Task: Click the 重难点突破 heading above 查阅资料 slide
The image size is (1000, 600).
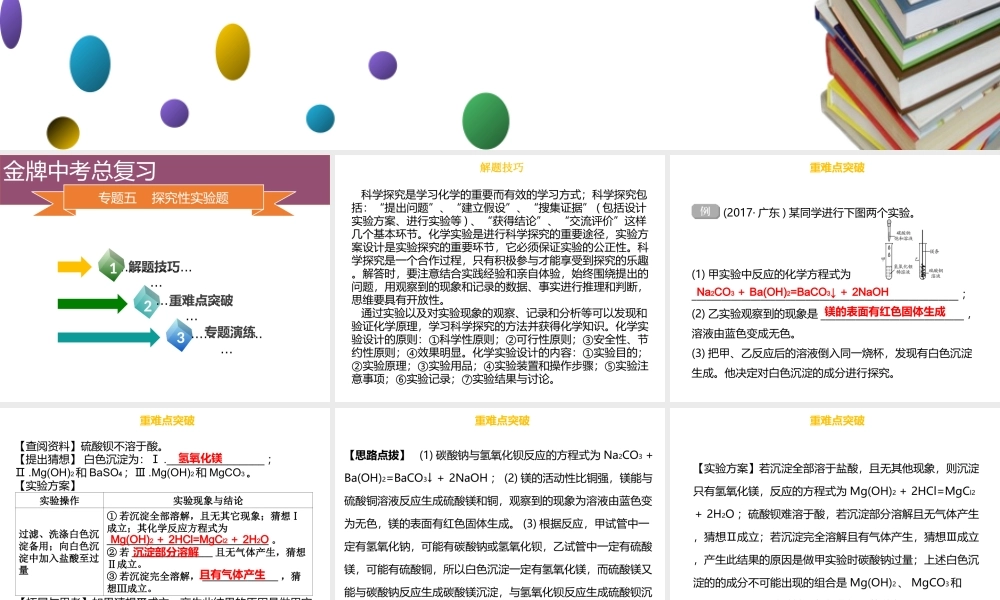Action: 167,420
